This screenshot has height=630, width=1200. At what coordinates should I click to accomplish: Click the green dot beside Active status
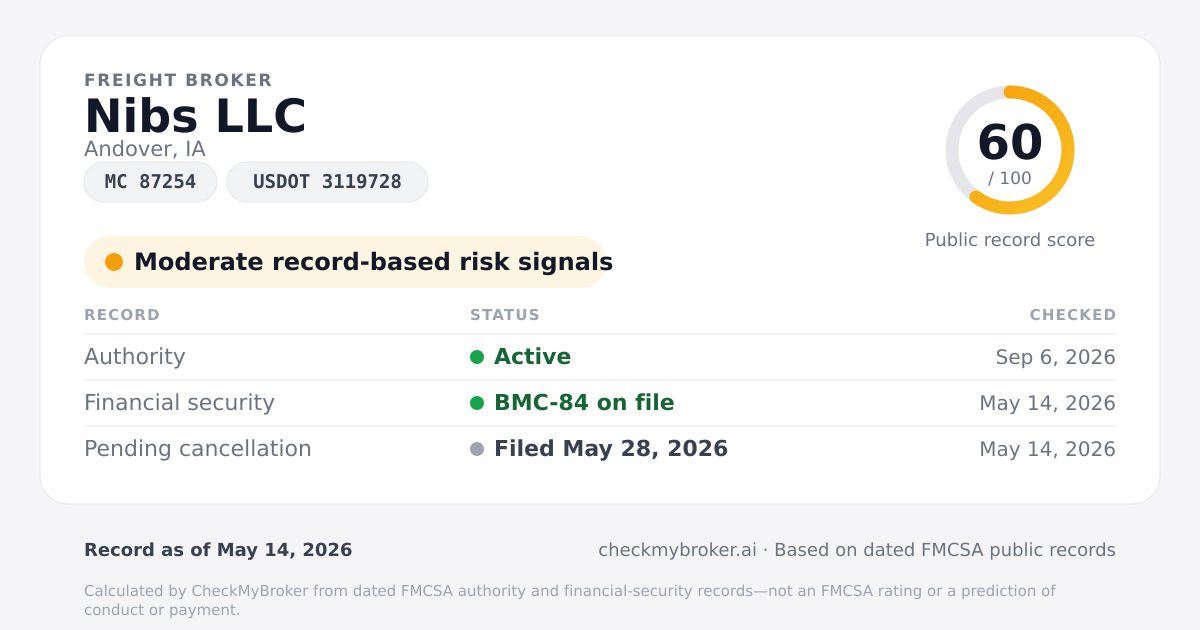(x=477, y=357)
